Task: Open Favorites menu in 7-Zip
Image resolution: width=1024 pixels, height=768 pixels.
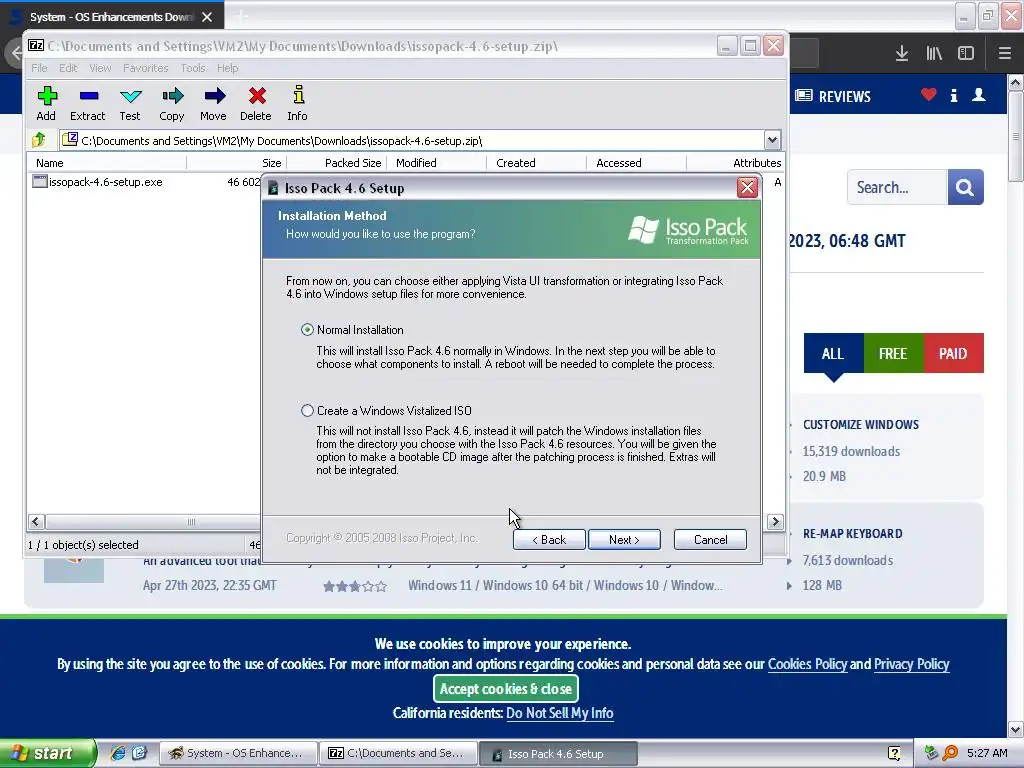Action: coord(146,68)
